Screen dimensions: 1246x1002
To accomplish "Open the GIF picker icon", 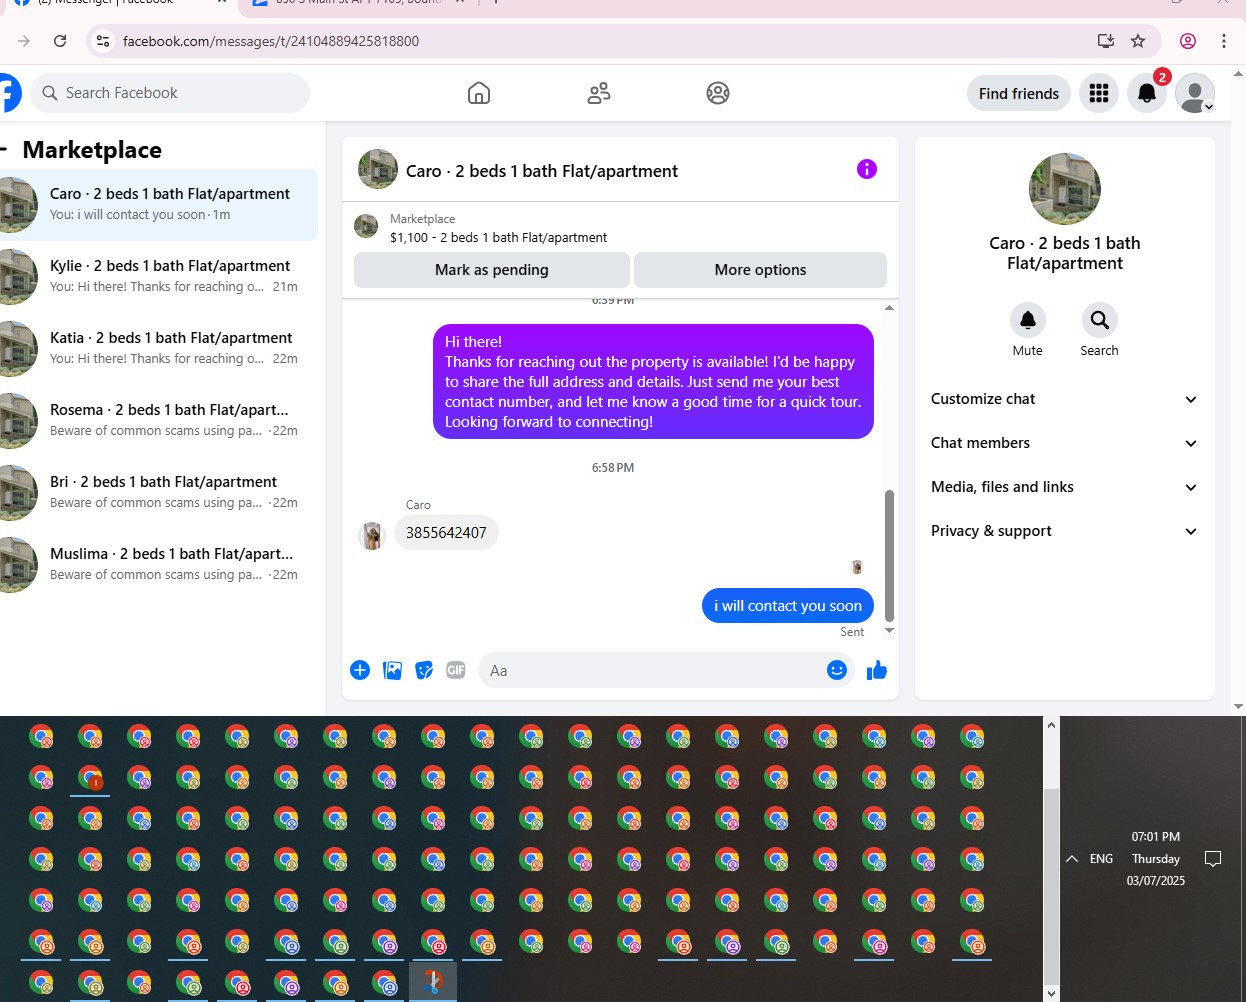I will [x=456, y=670].
